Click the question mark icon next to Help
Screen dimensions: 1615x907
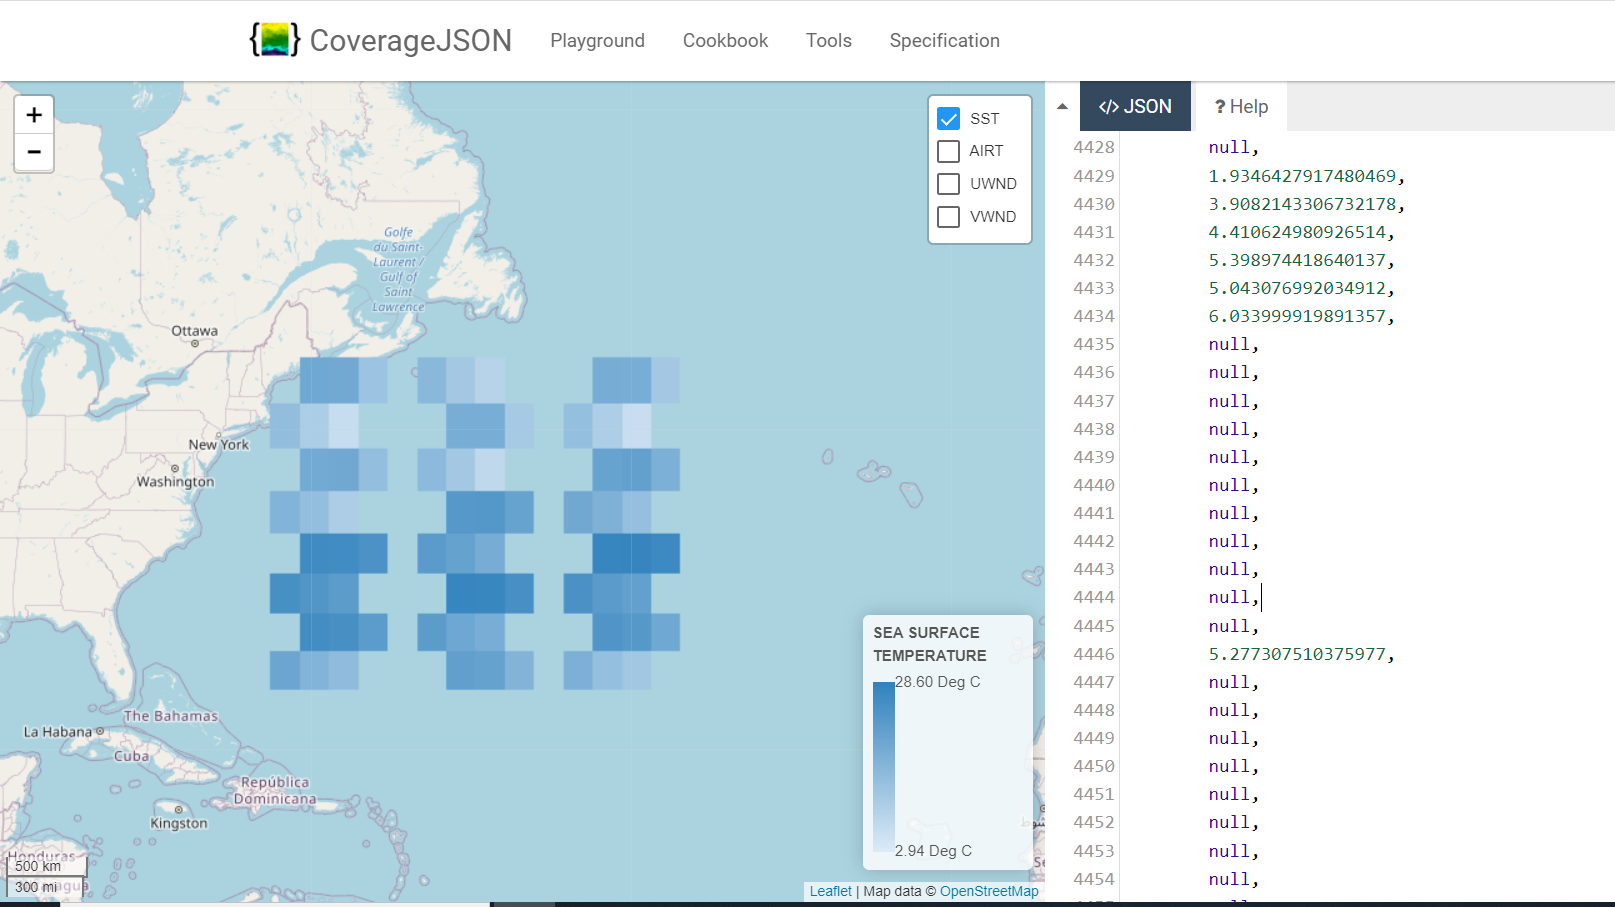[x=1218, y=106]
